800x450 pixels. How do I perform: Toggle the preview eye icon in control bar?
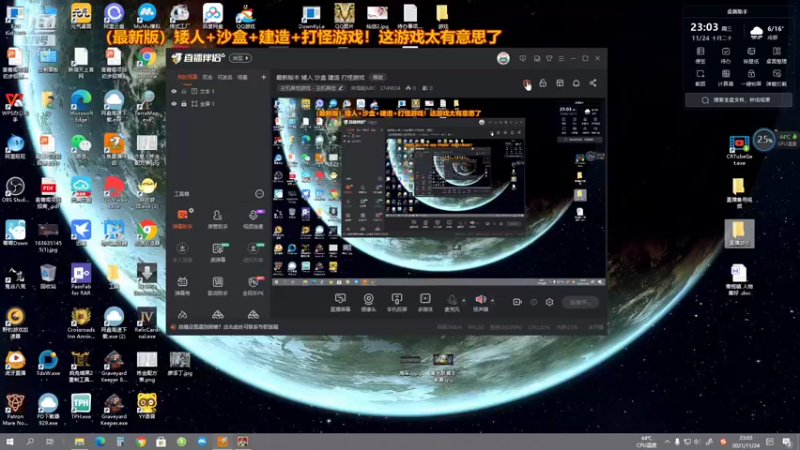533,302
